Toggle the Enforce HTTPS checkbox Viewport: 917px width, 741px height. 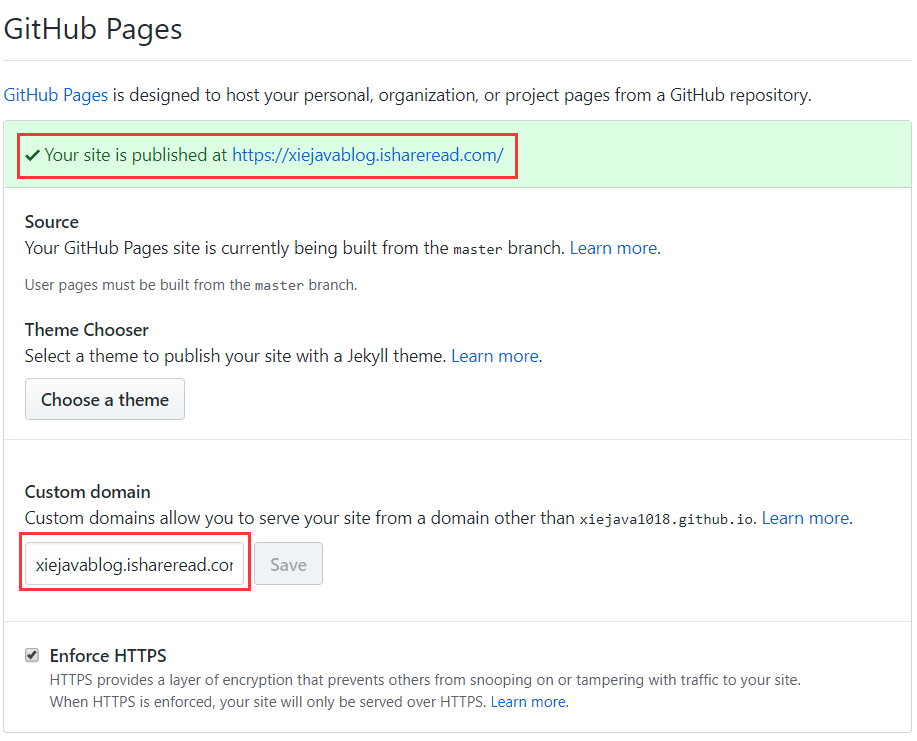32,655
